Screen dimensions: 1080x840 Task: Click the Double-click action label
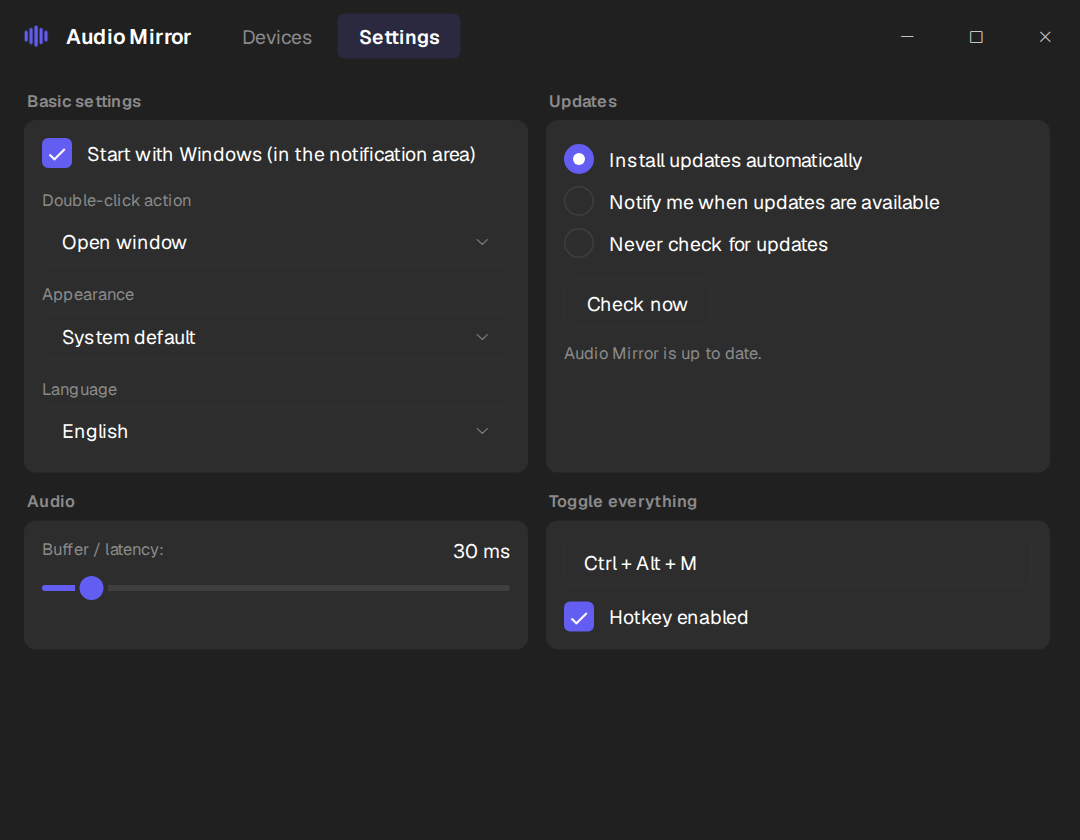point(116,200)
